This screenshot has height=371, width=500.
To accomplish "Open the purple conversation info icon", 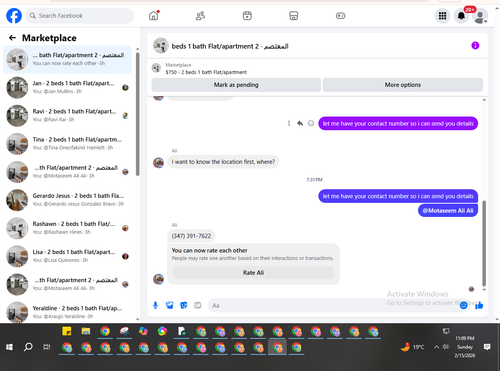I will point(475,45).
